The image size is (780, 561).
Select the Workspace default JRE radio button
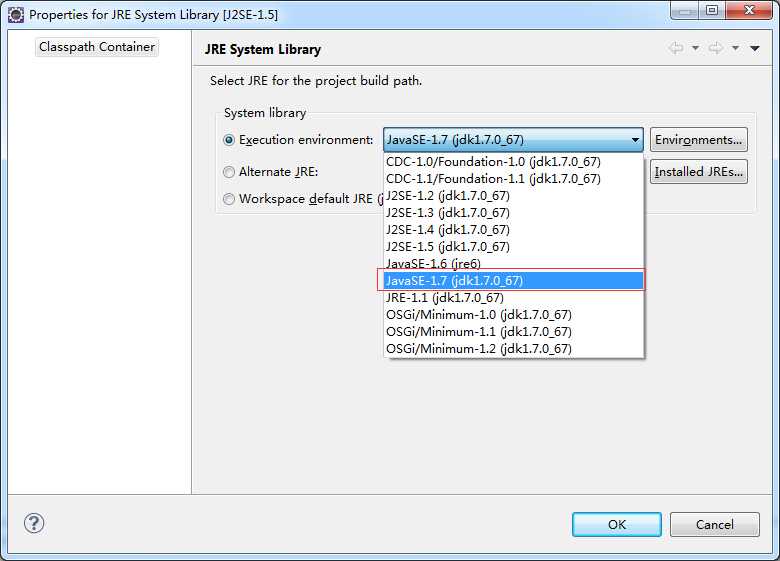[229, 199]
